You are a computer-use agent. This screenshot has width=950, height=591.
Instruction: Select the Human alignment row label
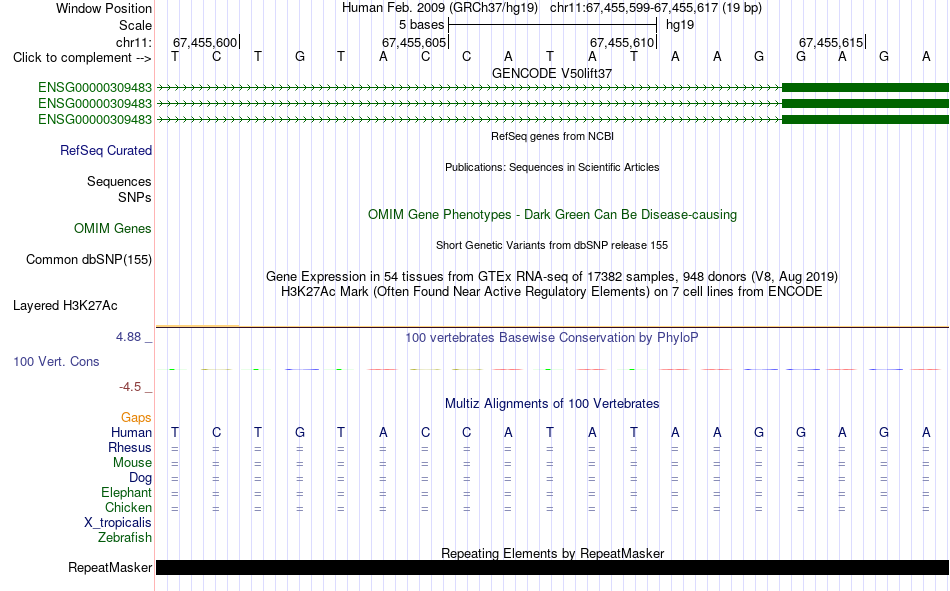coord(131,432)
